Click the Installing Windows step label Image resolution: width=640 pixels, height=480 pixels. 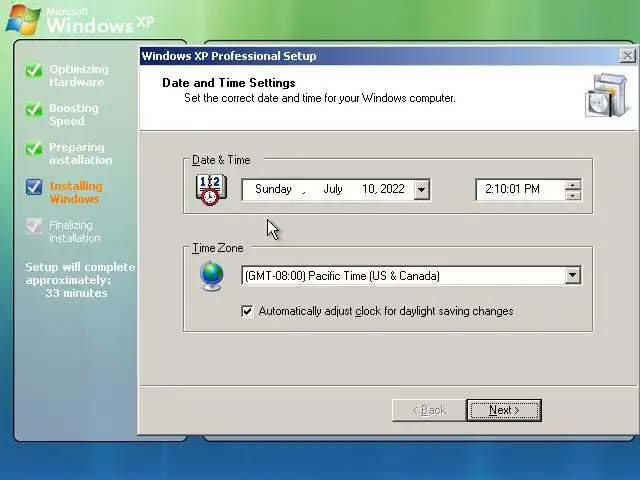tap(76, 192)
